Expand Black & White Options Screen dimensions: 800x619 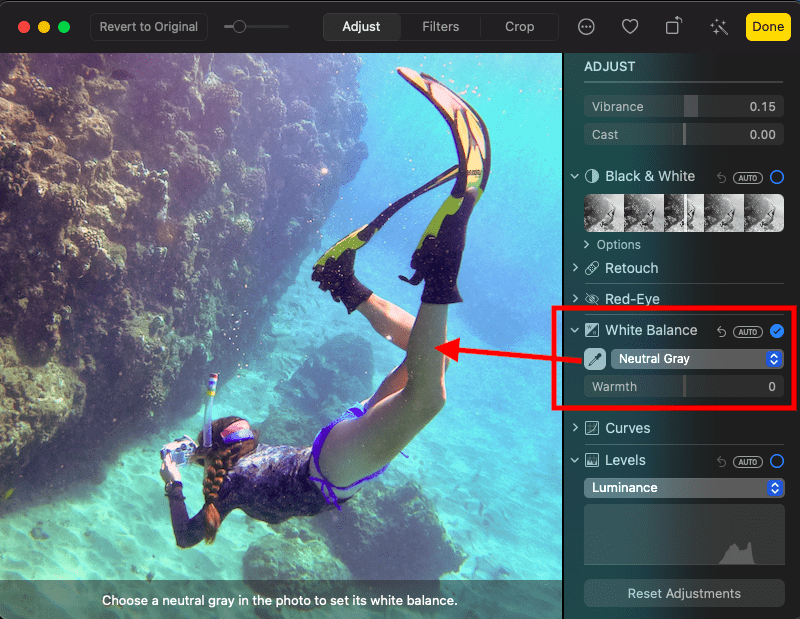586,244
